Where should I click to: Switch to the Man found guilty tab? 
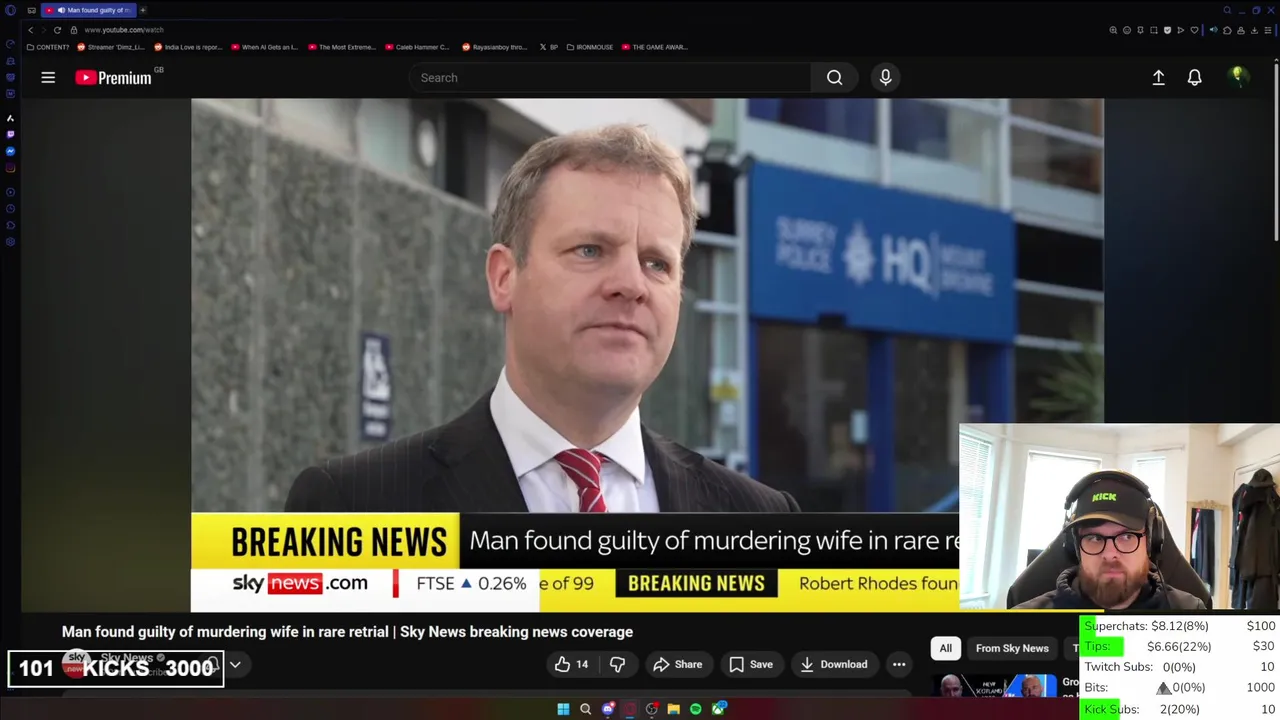pyautogui.click(x=88, y=10)
